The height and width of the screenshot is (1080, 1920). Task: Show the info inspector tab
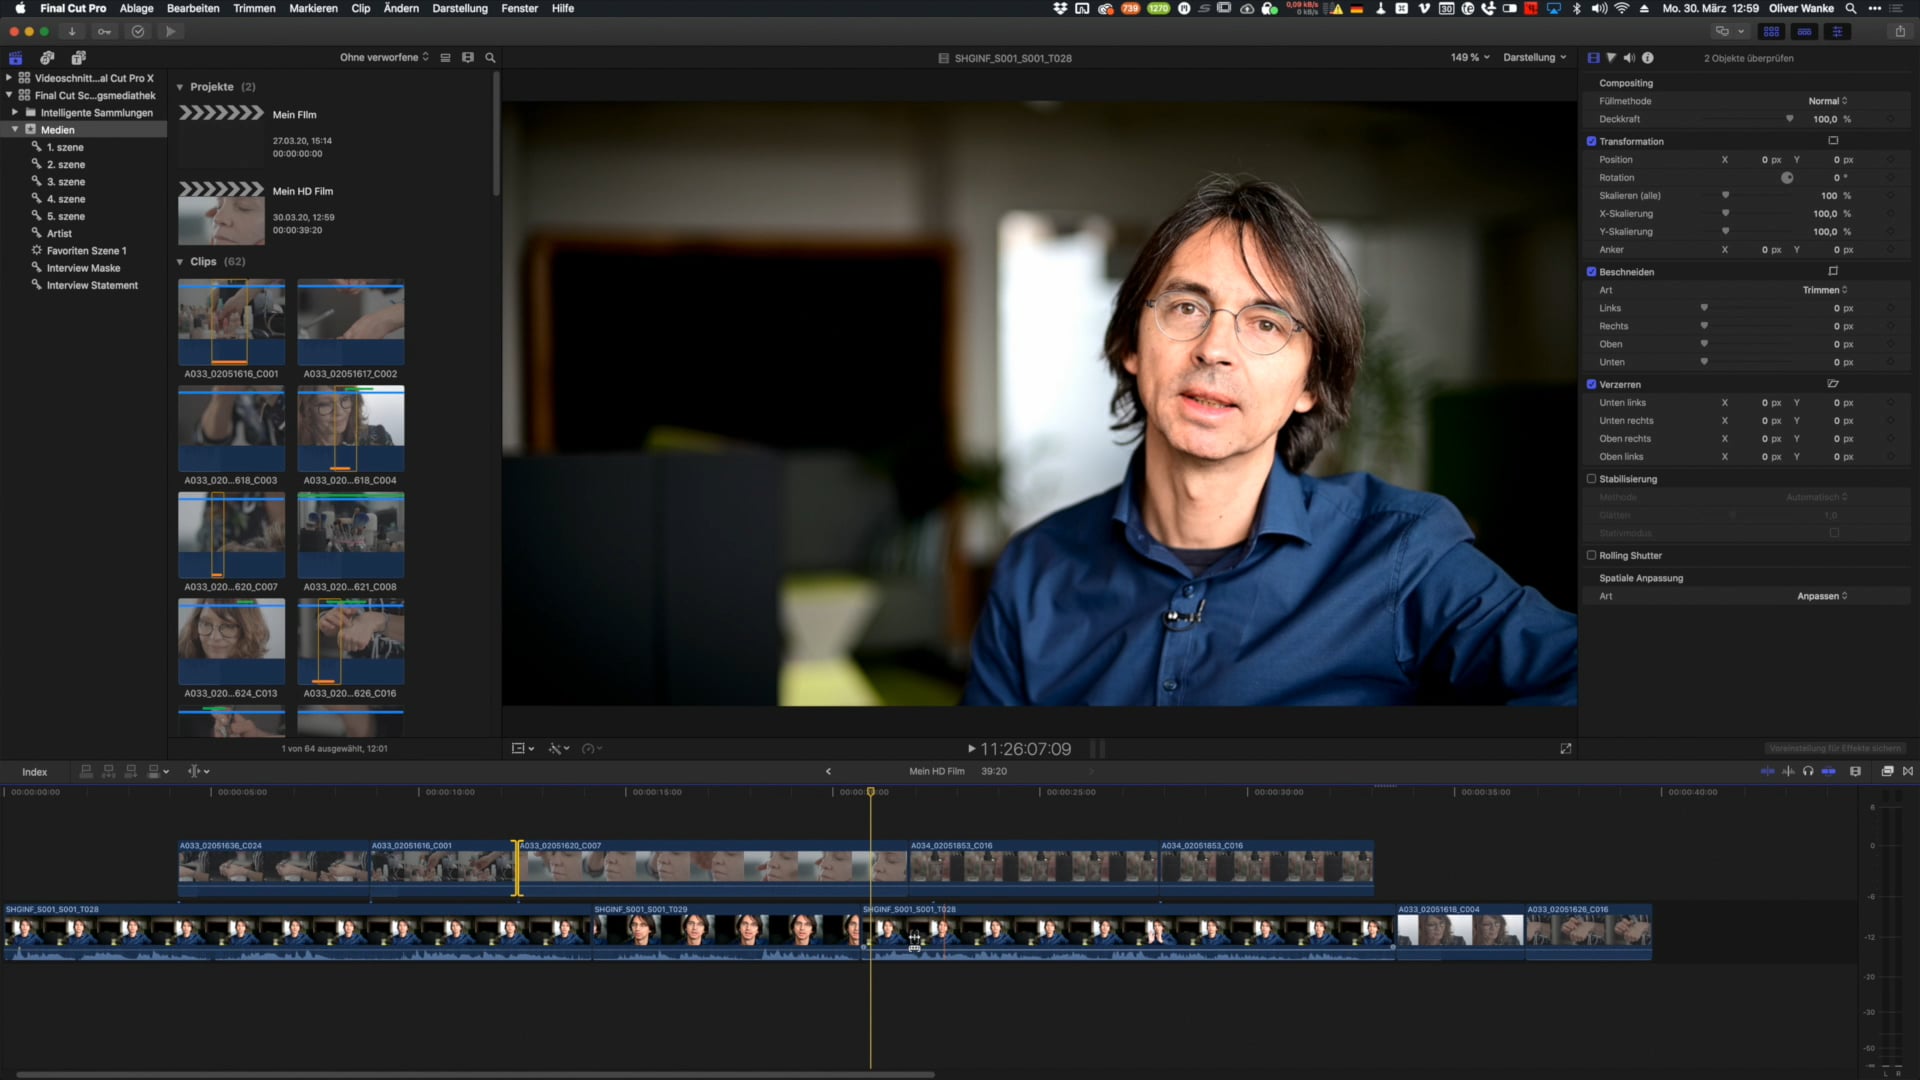tap(1648, 58)
